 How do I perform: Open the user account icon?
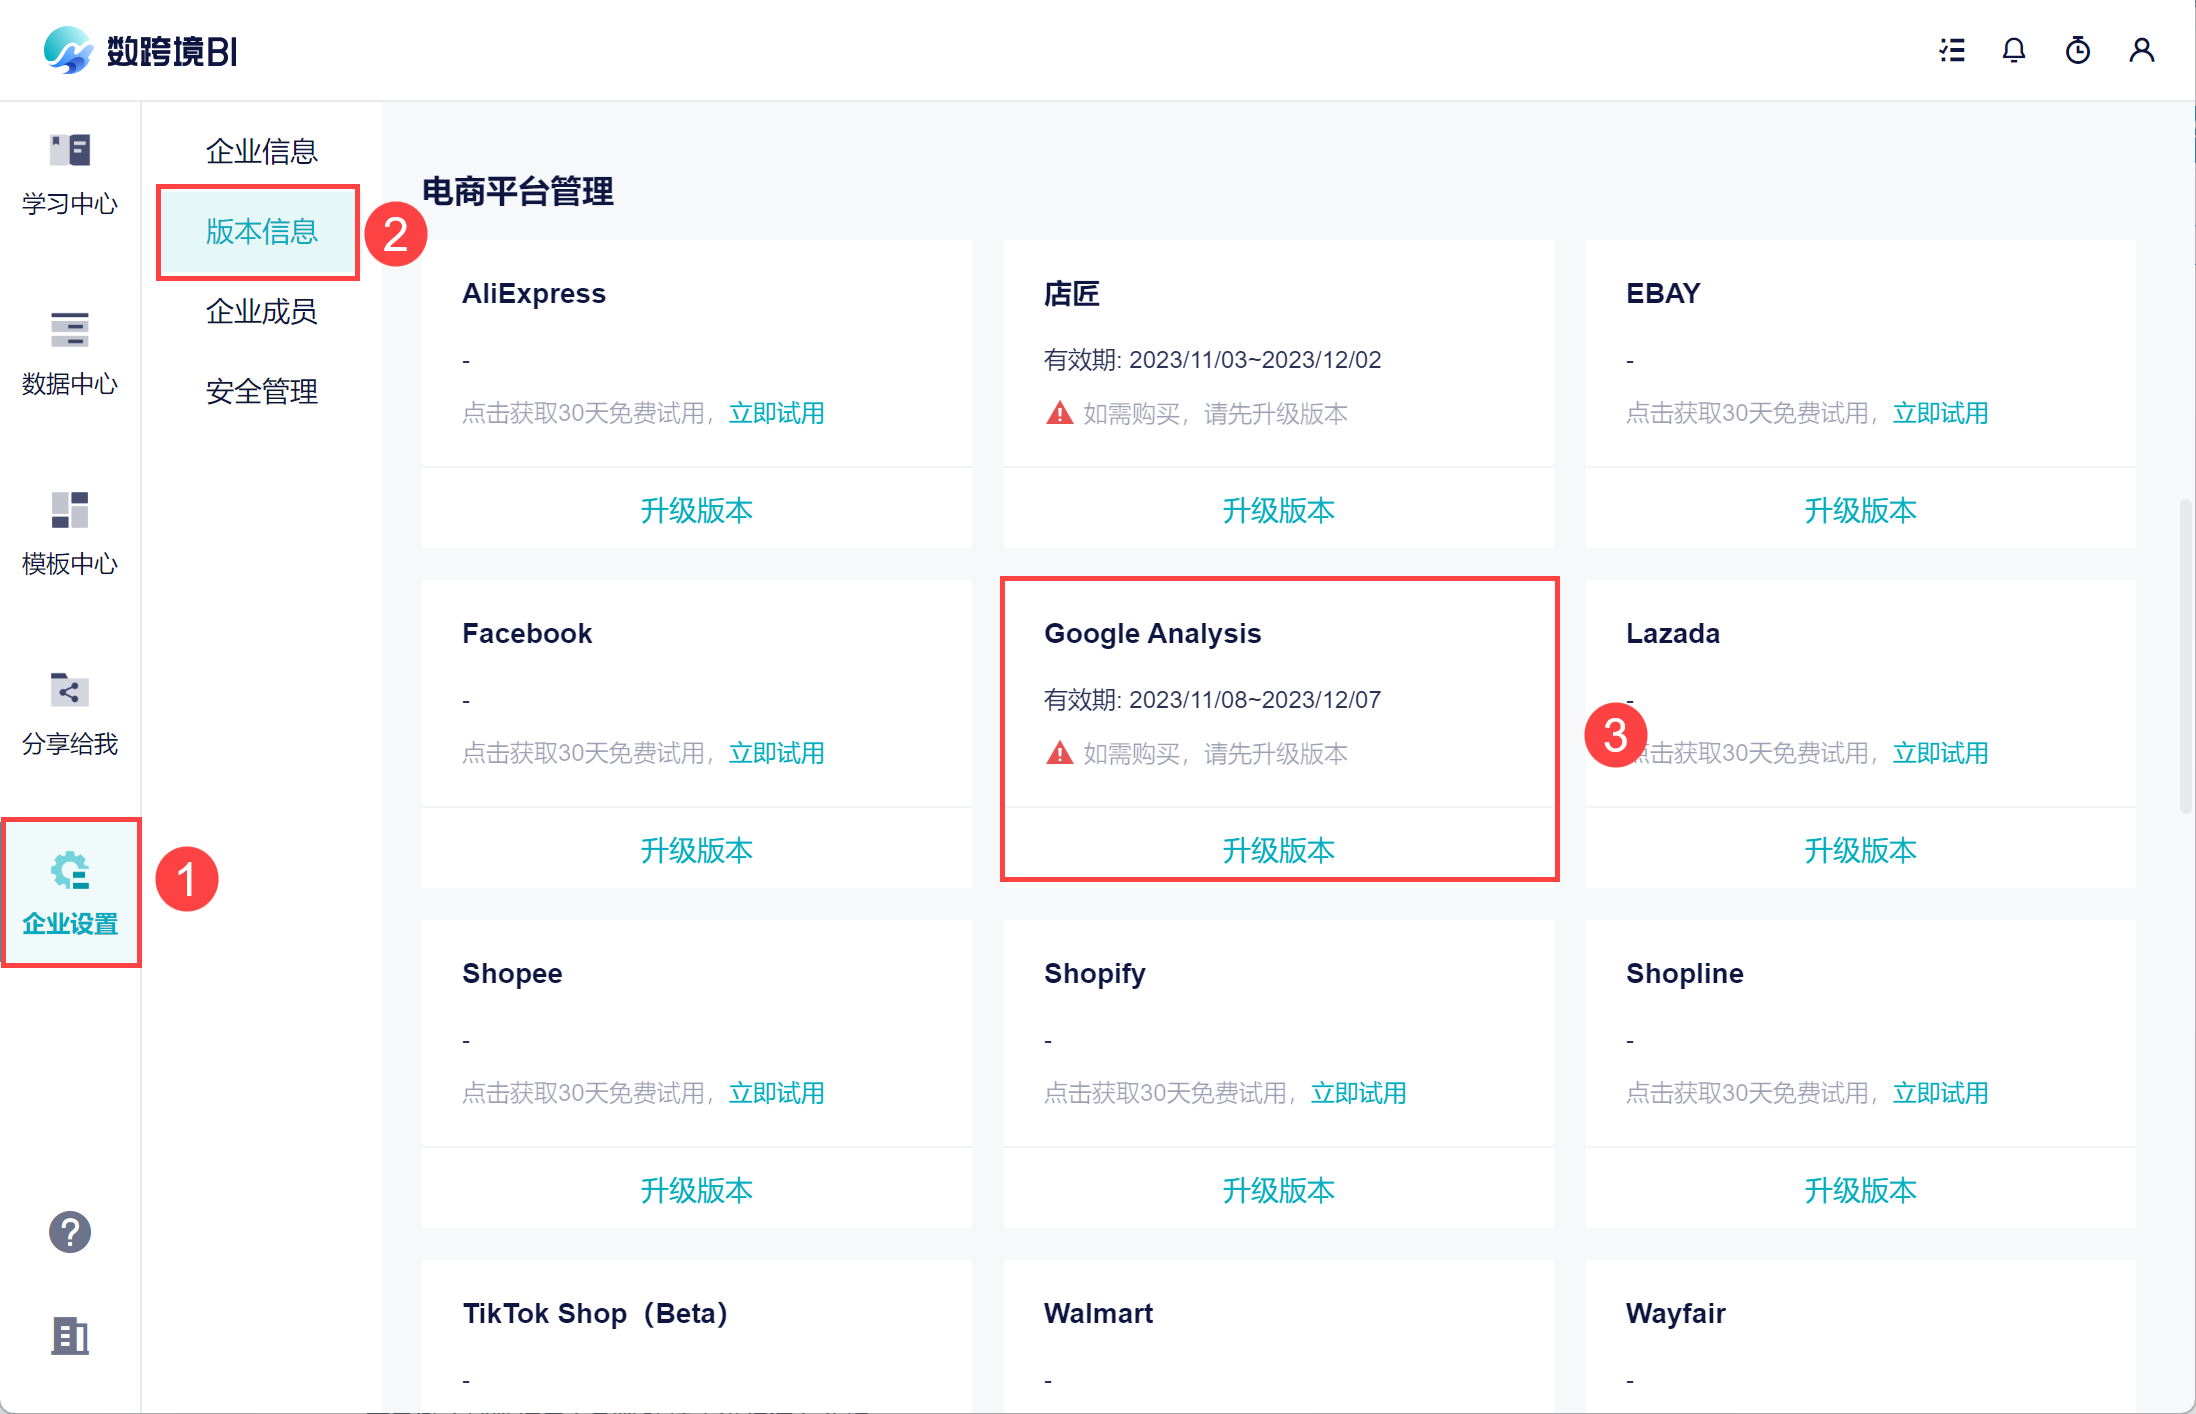coord(2141,50)
